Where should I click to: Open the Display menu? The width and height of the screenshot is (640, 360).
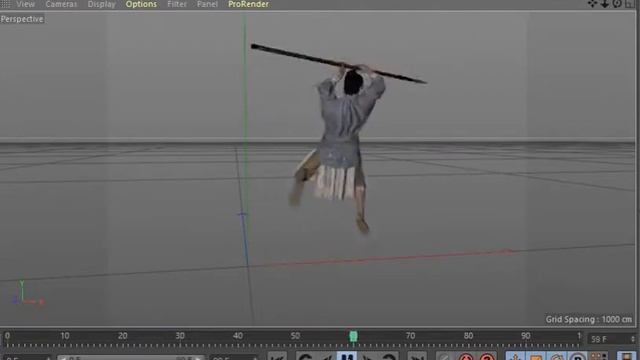[102, 4]
